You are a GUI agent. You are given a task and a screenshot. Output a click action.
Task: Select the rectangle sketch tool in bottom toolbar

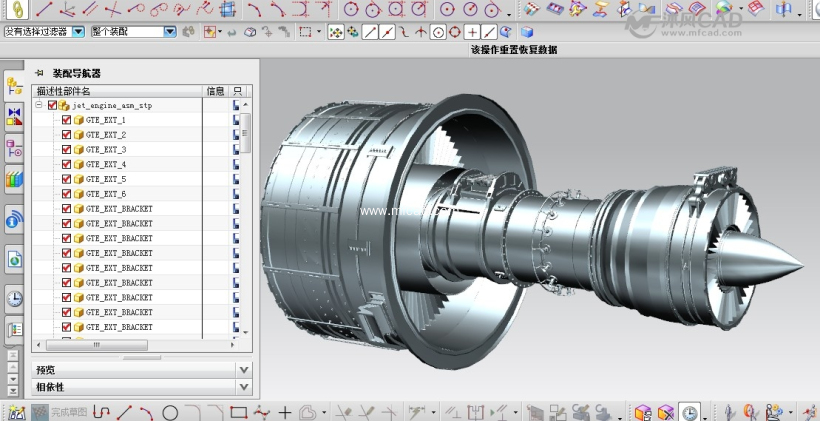238,412
